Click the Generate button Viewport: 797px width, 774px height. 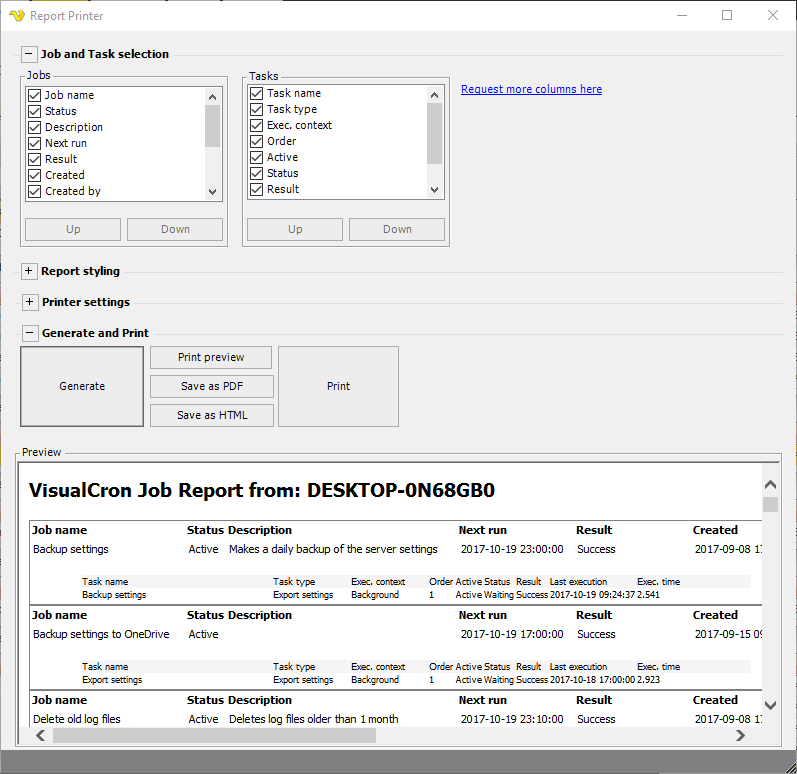(82, 386)
